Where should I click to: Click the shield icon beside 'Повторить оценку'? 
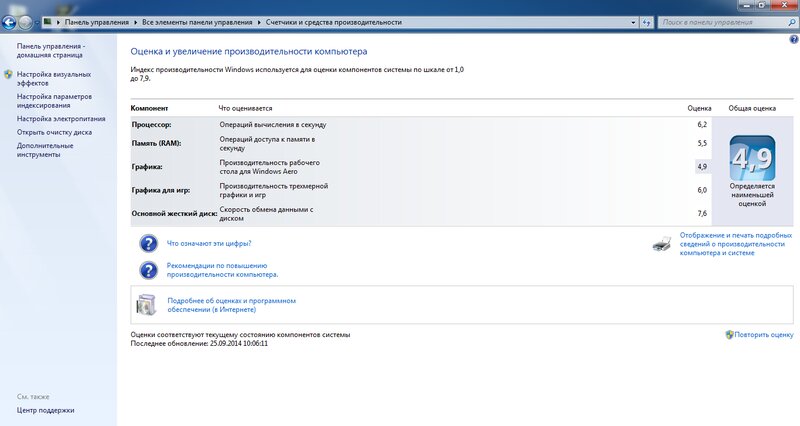(729, 335)
